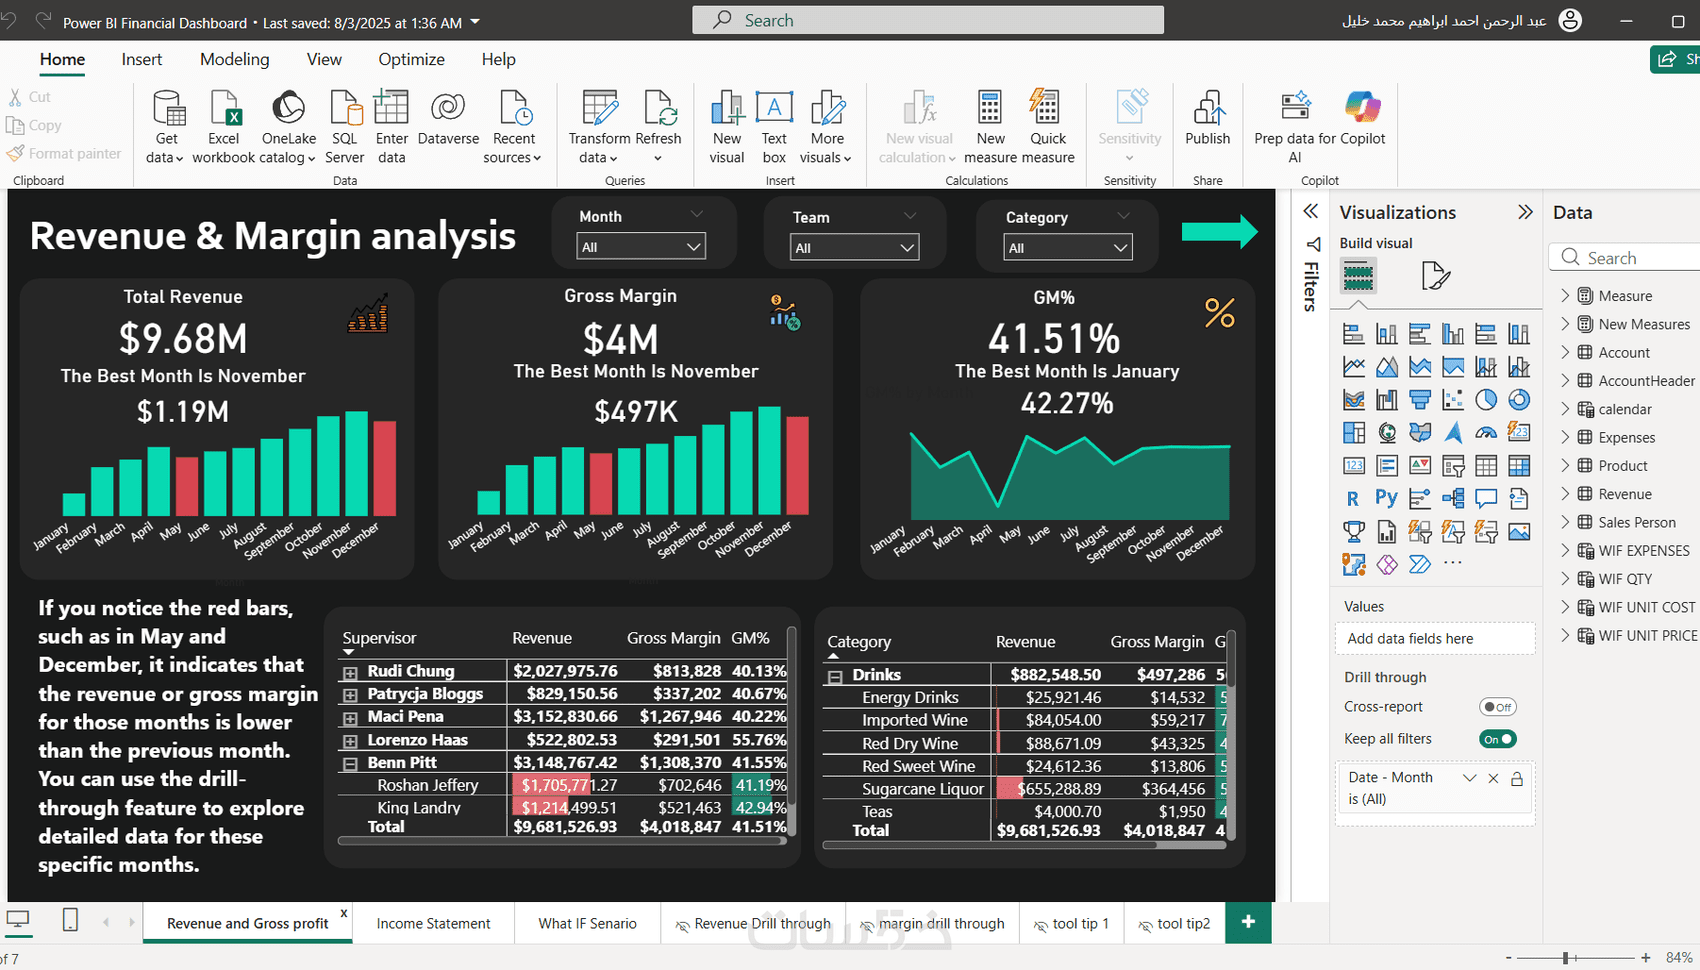This screenshot has height=970, width=1700.
Task: Expand Date - Month filter card chevron
Action: coord(1469,778)
